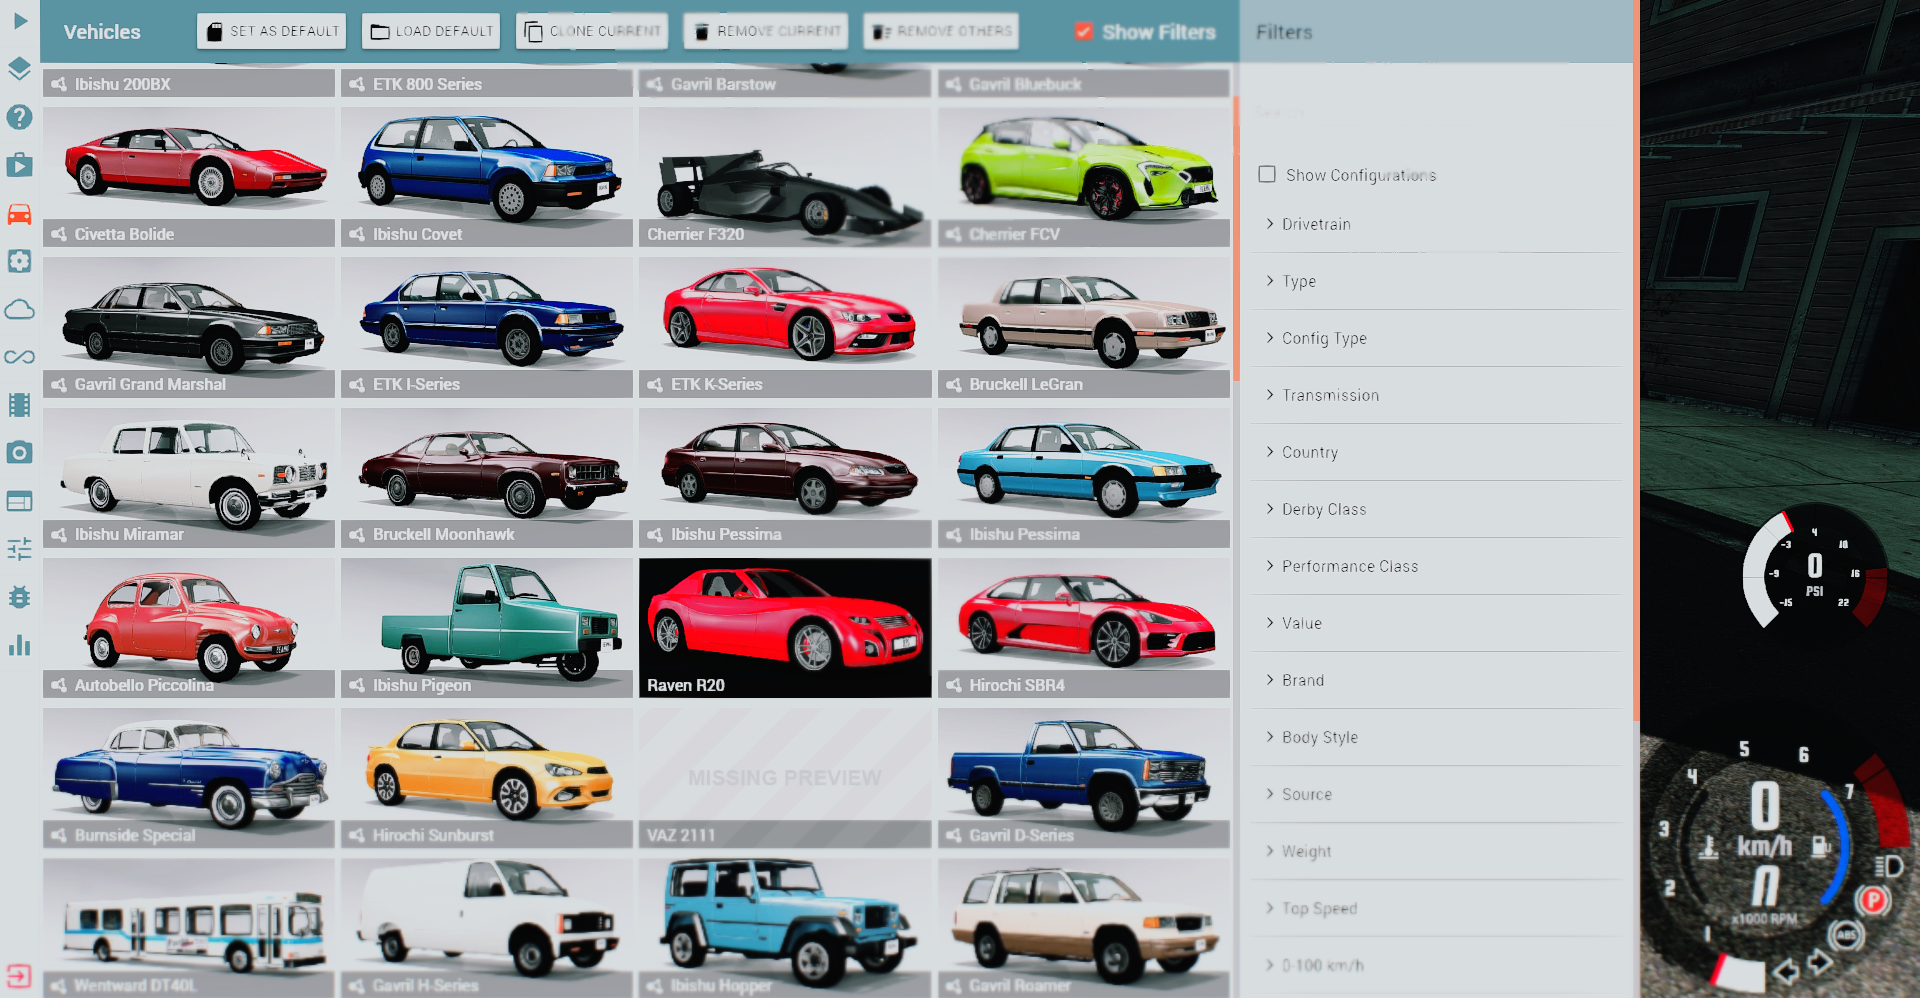Expand the Top Speed filter
The width and height of the screenshot is (1920, 998).
[1436, 908]
